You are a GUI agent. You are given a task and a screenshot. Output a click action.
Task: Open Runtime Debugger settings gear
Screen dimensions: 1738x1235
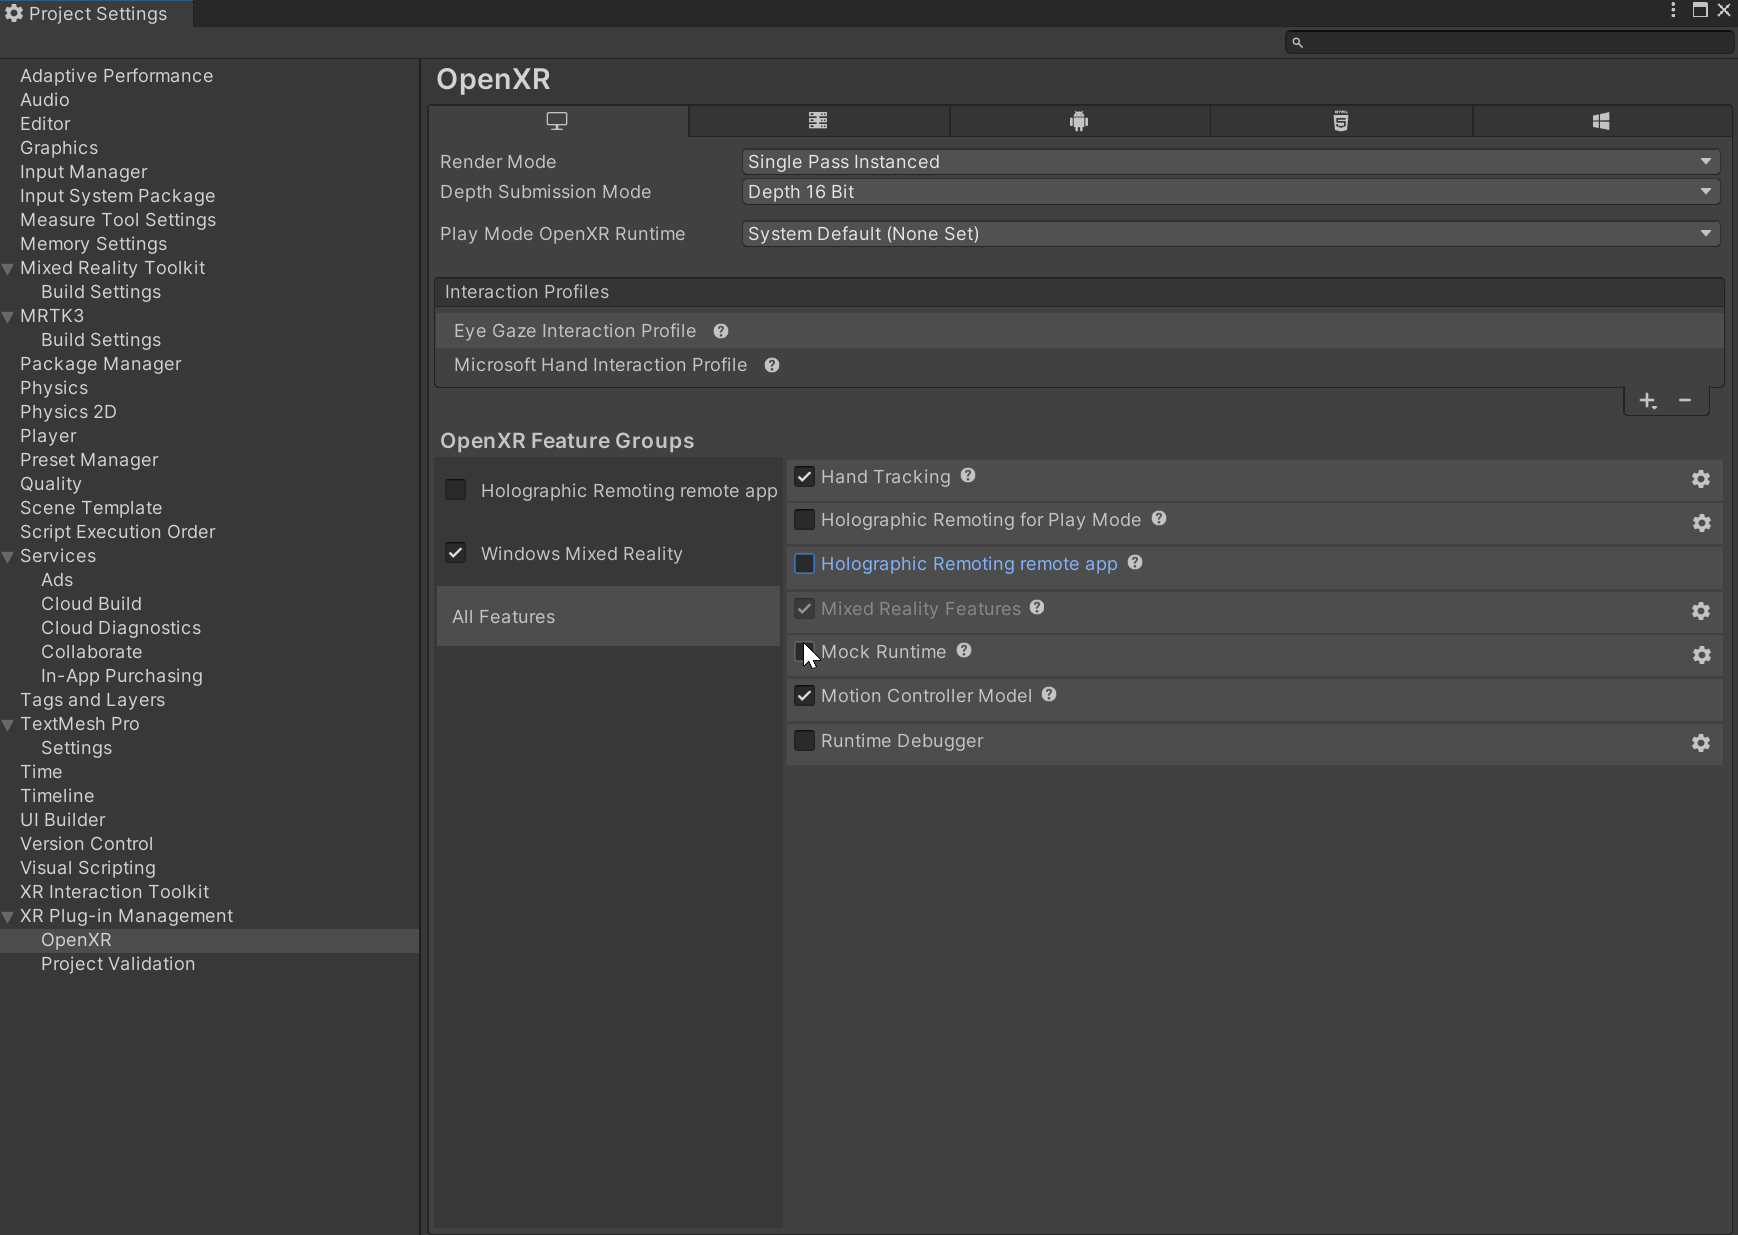[1701, 743]
